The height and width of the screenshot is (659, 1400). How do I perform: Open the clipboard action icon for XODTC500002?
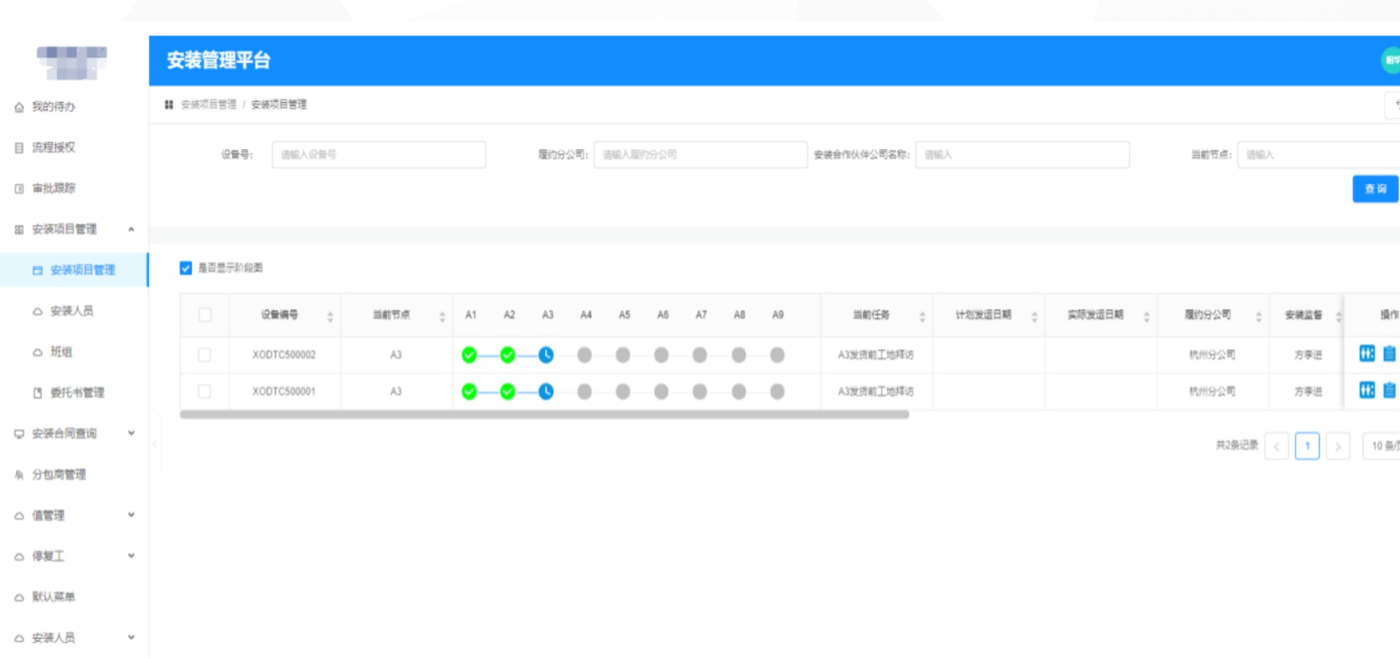click(1389, 354)
